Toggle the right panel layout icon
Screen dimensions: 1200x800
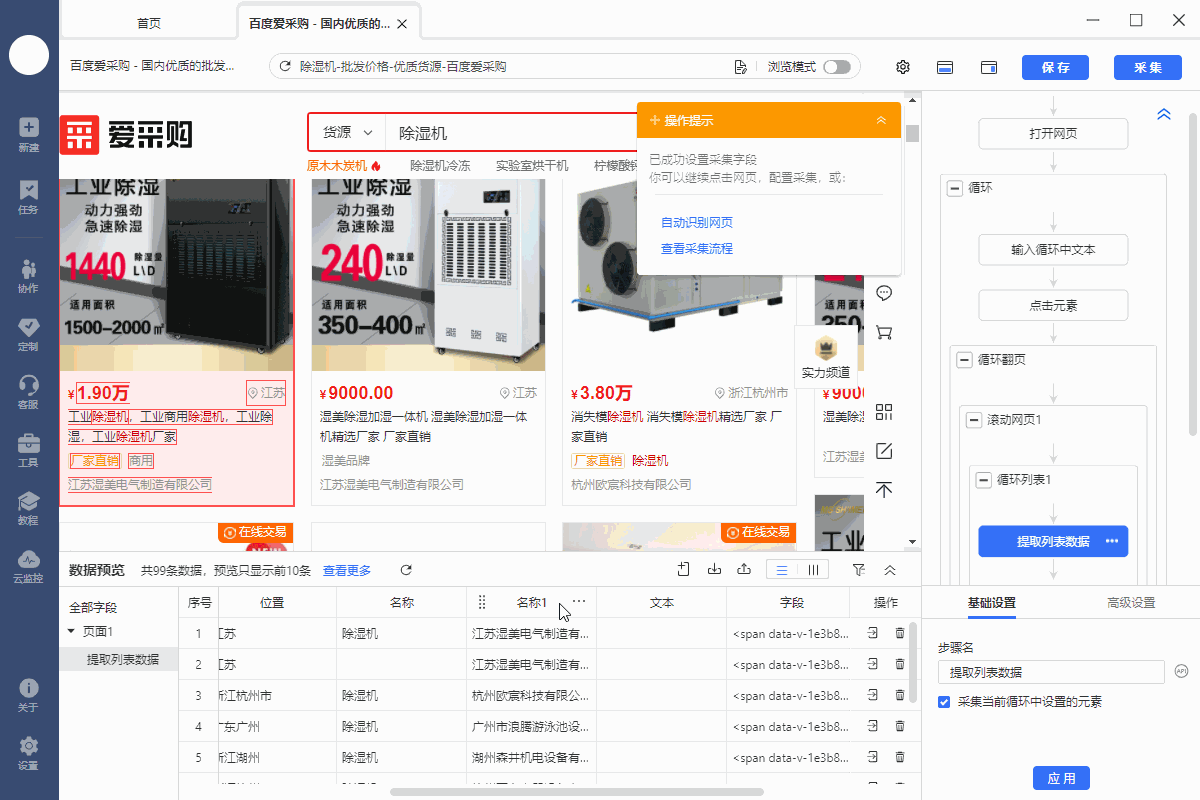click(989, 67)
